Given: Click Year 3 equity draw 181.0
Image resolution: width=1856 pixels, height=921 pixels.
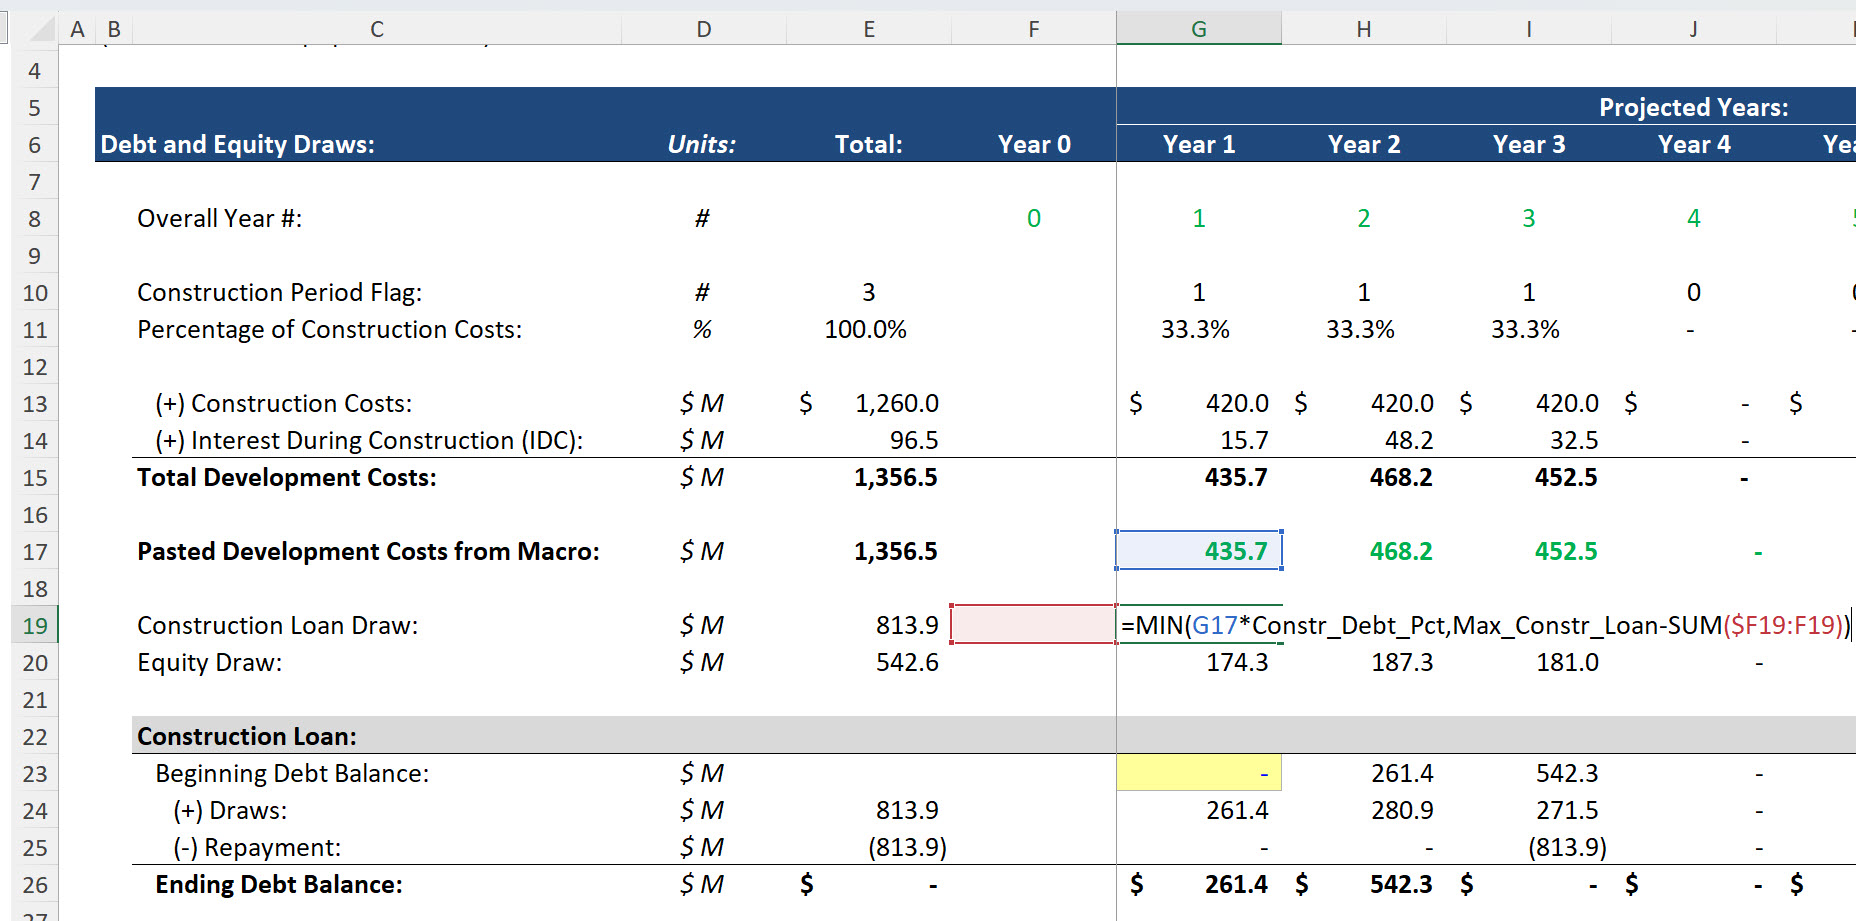Looking at the screenshot, I should point(1567,662).
